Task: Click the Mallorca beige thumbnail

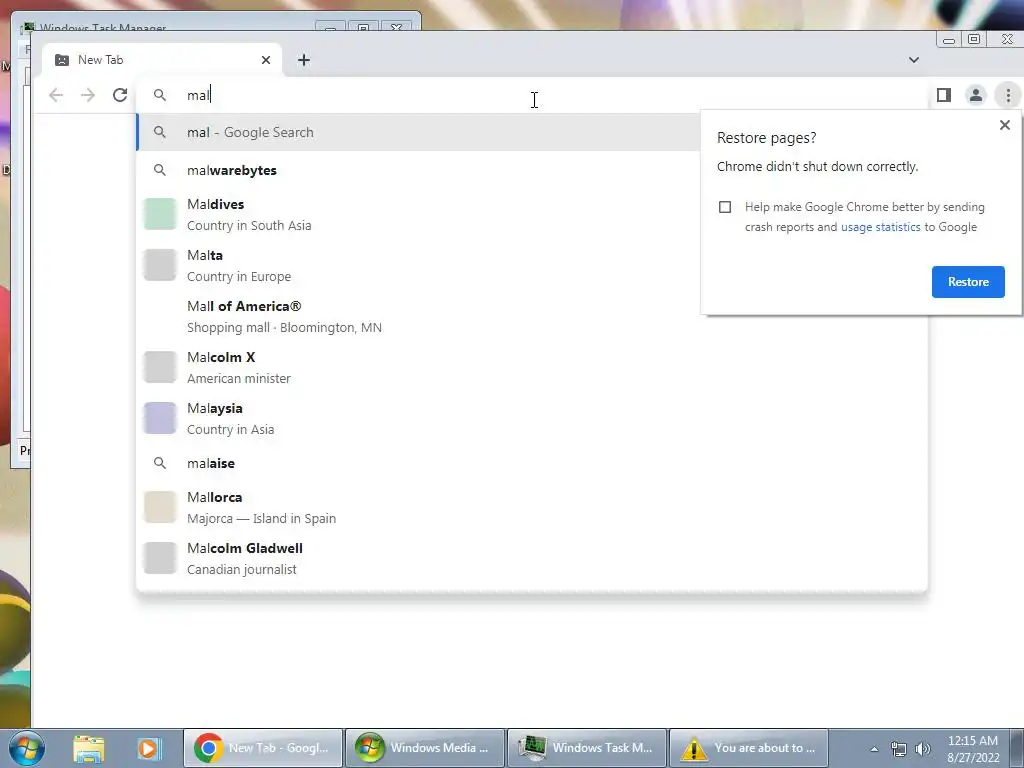Action: pyautogui.click(x=160, y=507)
